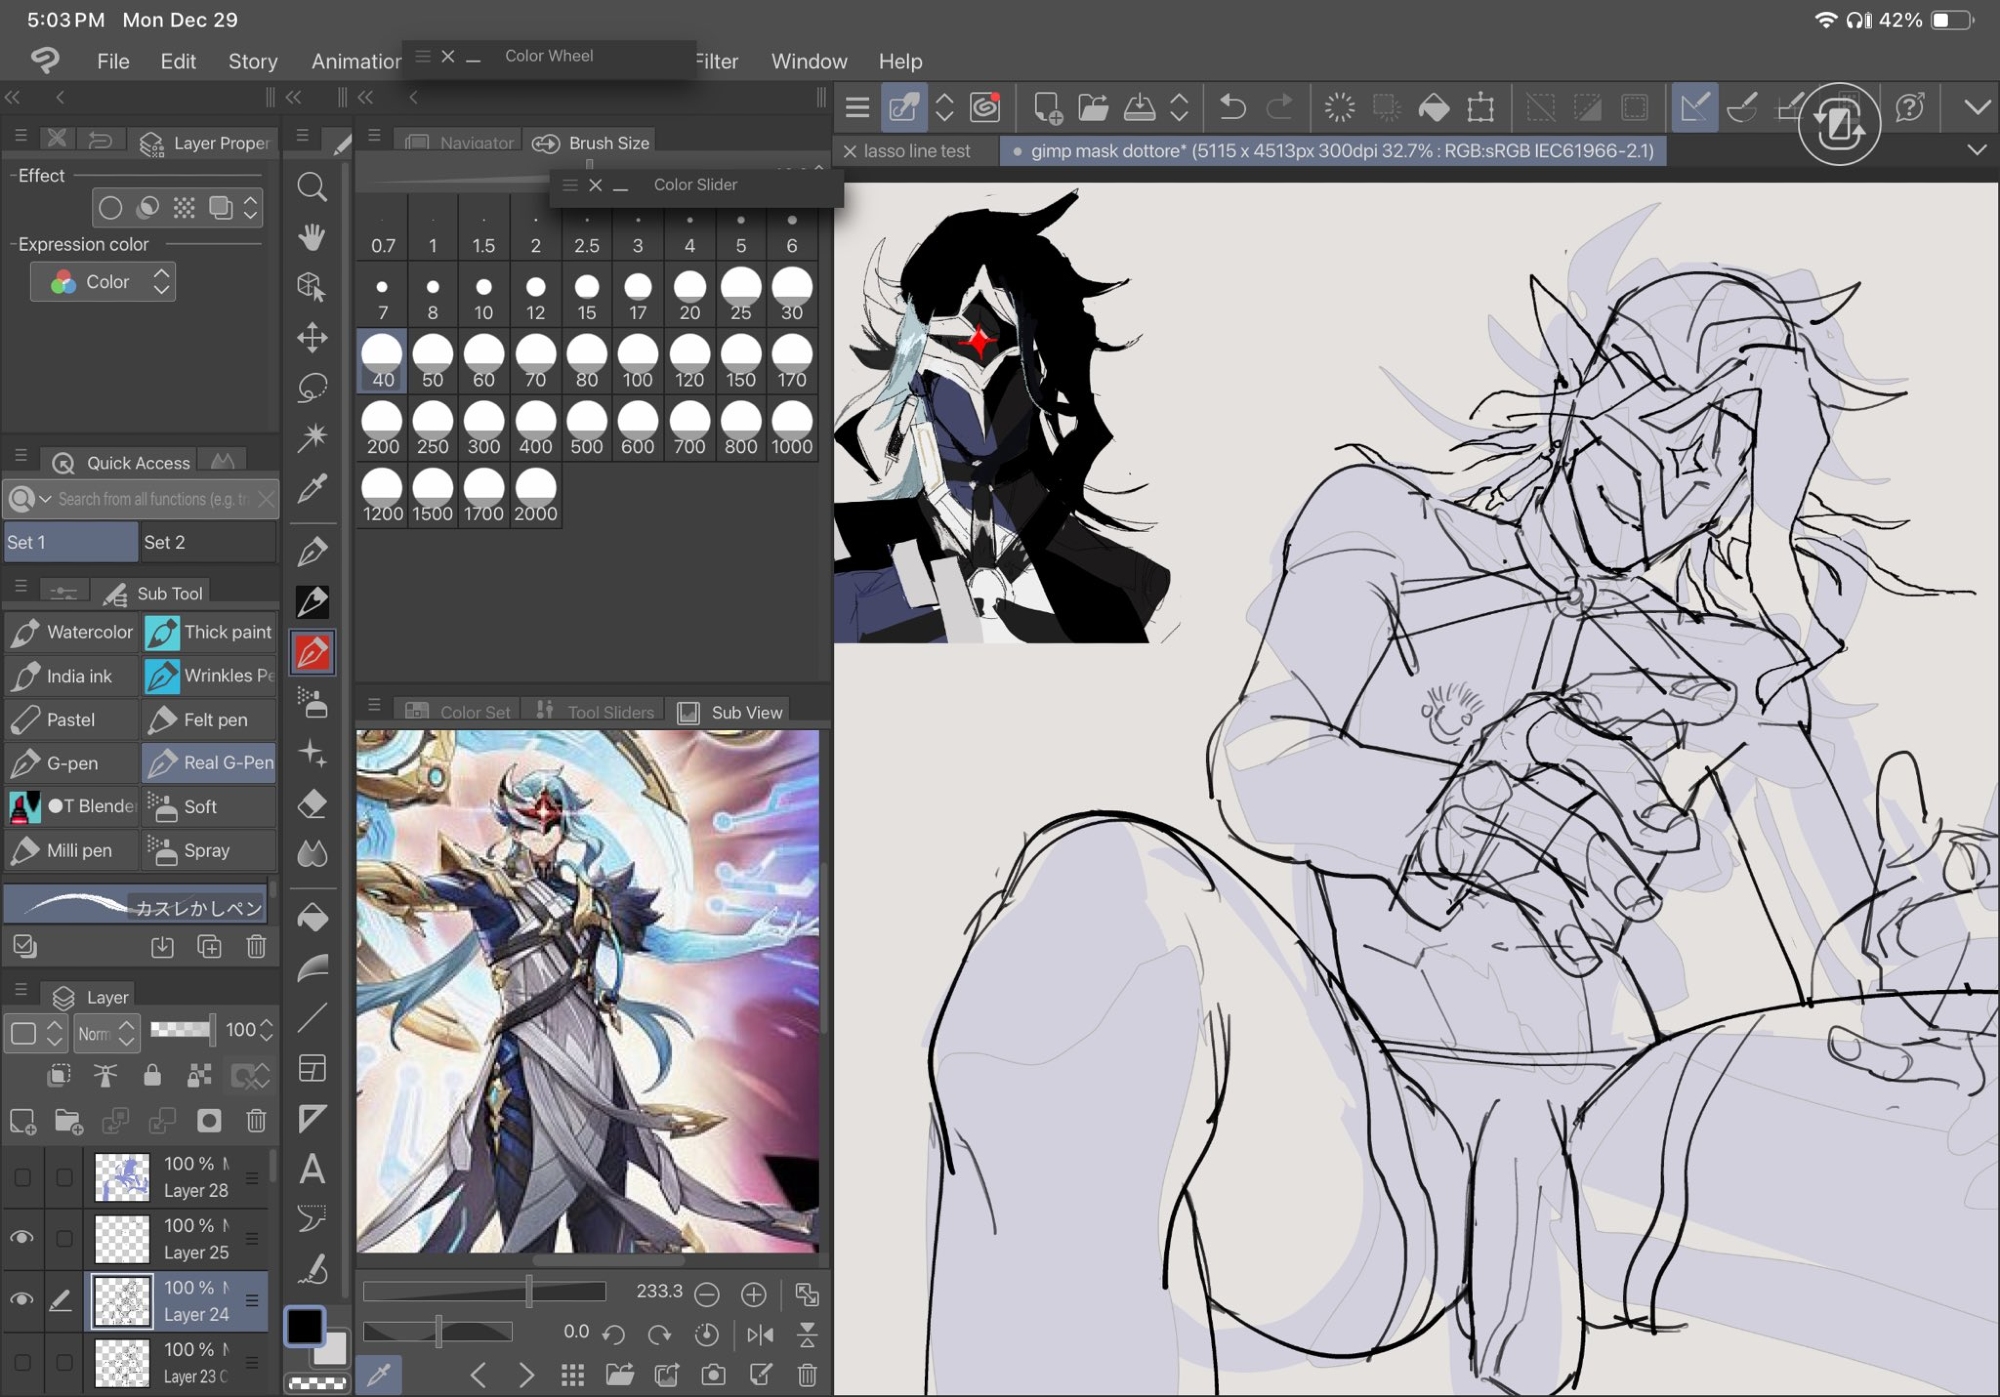Select the Eyedropper tool
Viewport: 2000px width, 1397px height.
312,488
